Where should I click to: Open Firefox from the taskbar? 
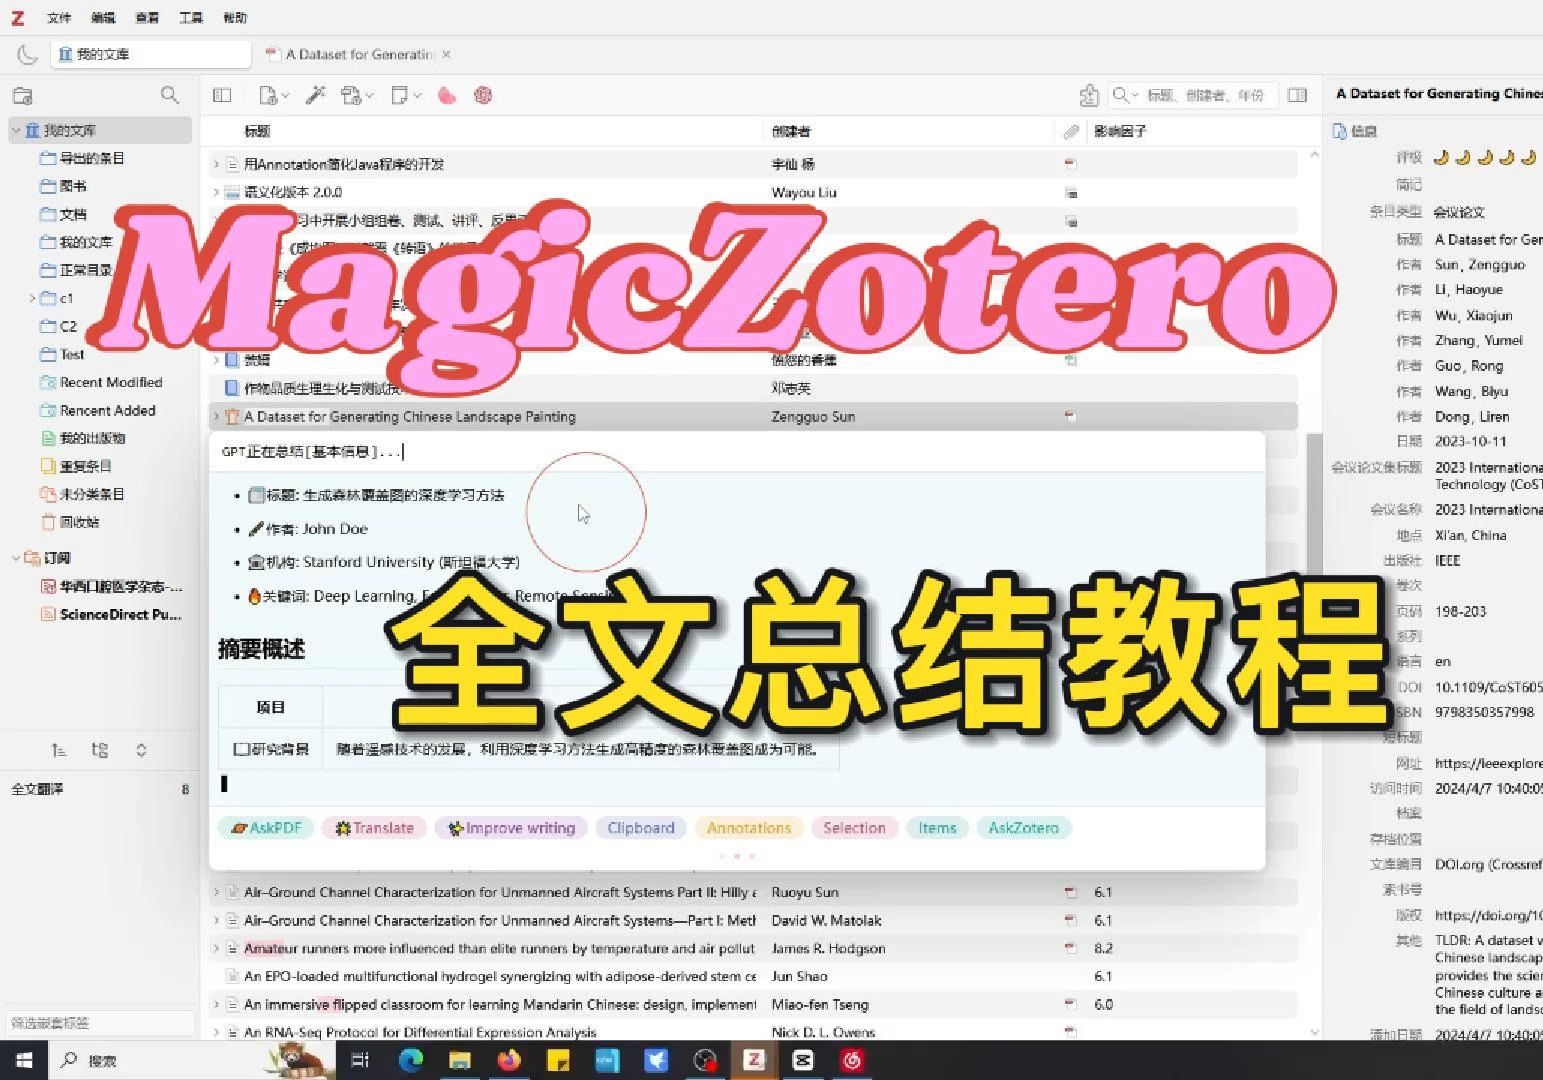(509, 1060)
